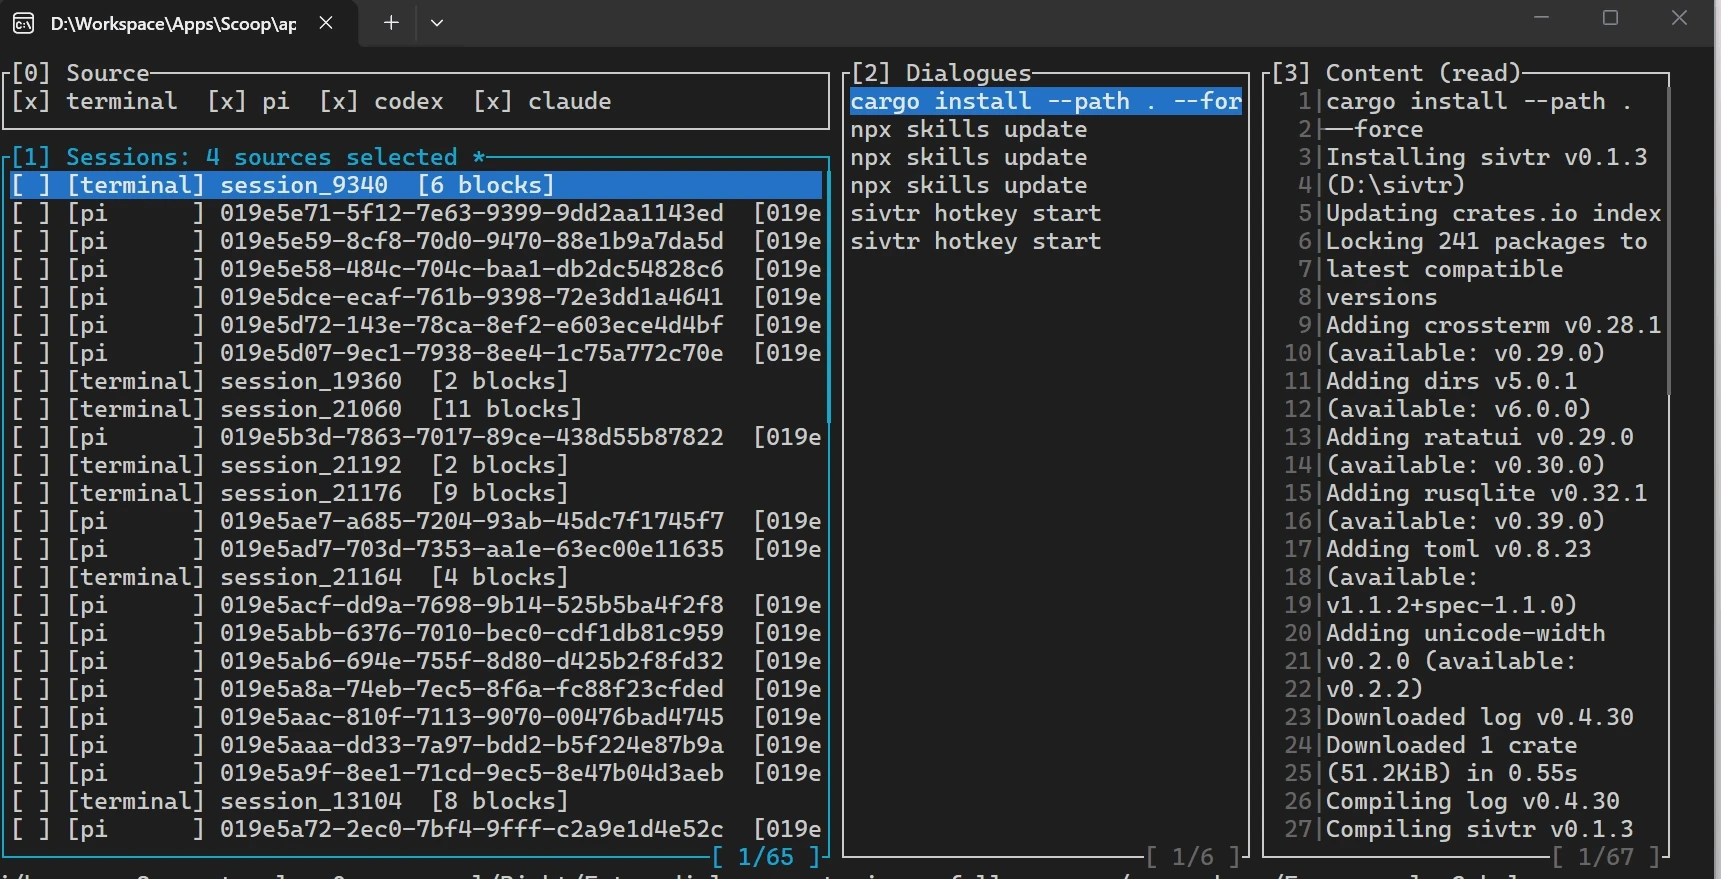Select pi session 019e5dce-ecaf-761b-9398-72e3dd1a4641
The width and height of the screenshot is (1721, 879).
pyautogui.click(x=416, y=297)
